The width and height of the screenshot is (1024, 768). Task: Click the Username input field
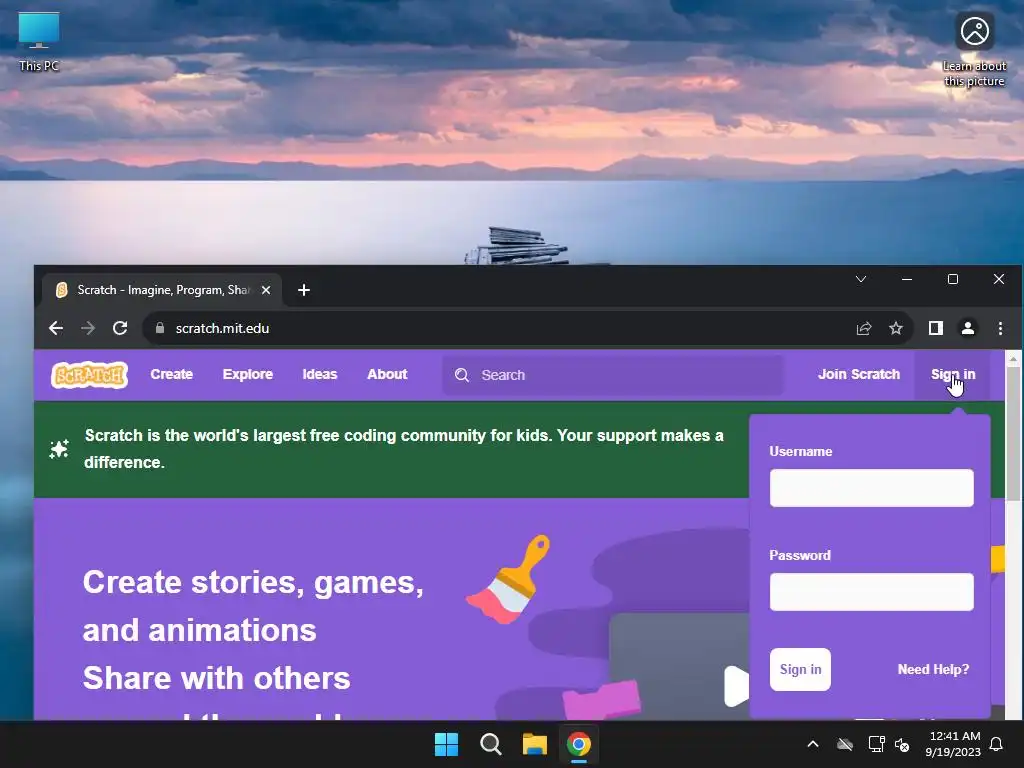871,488
